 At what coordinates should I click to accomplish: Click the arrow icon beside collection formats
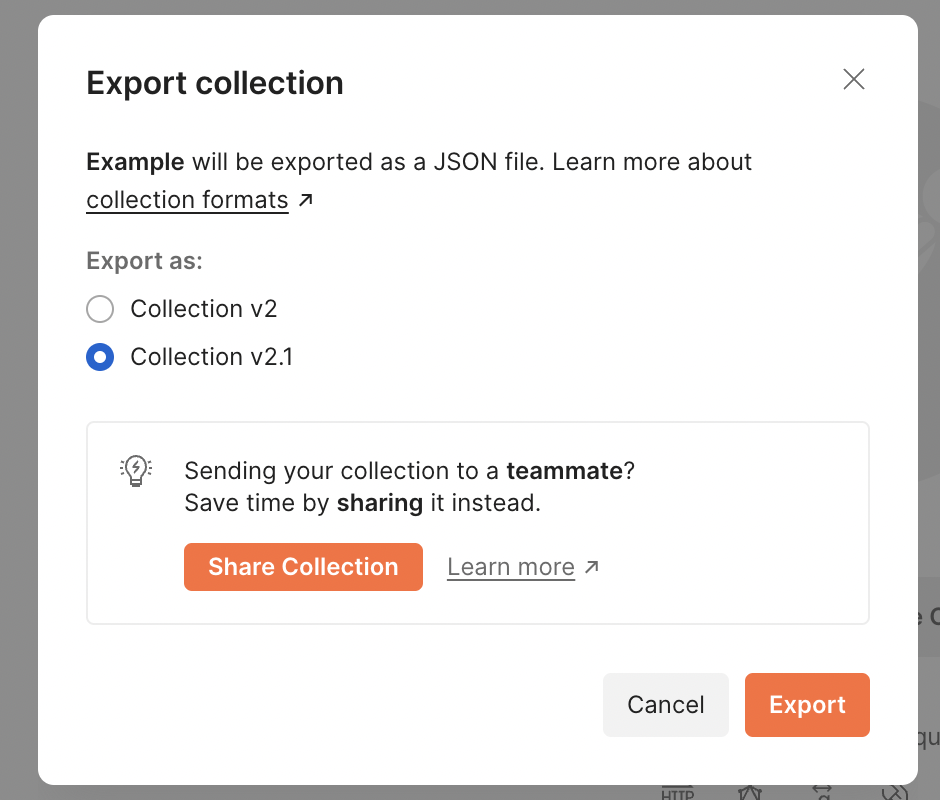(x=306, y=200)
